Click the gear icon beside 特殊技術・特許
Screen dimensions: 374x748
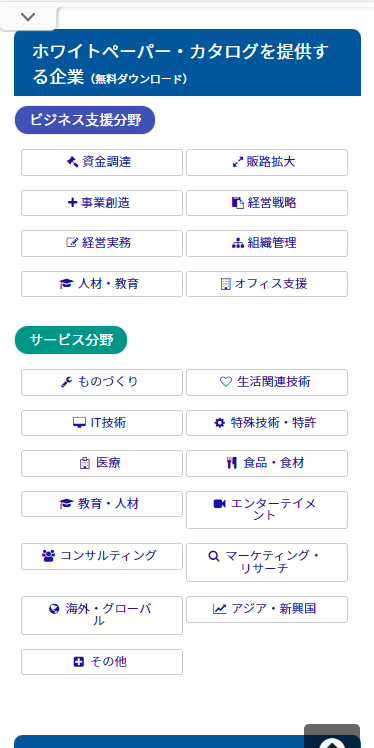(x=219, y=423)
